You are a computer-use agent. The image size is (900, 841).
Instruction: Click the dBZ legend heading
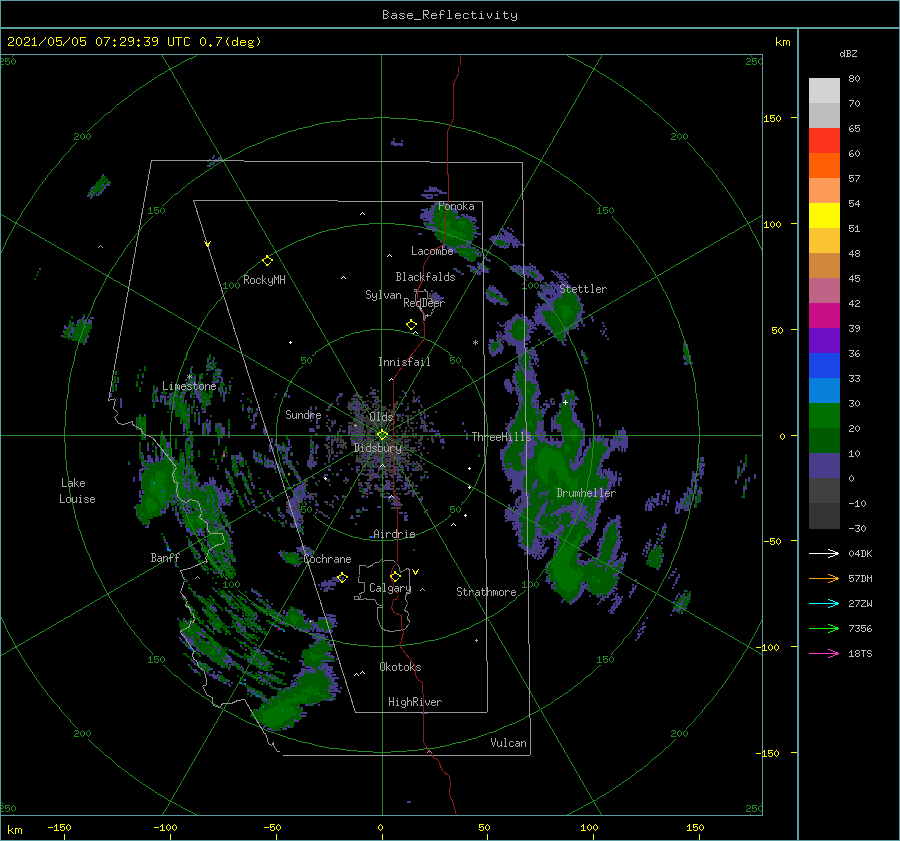coord(848,53)
